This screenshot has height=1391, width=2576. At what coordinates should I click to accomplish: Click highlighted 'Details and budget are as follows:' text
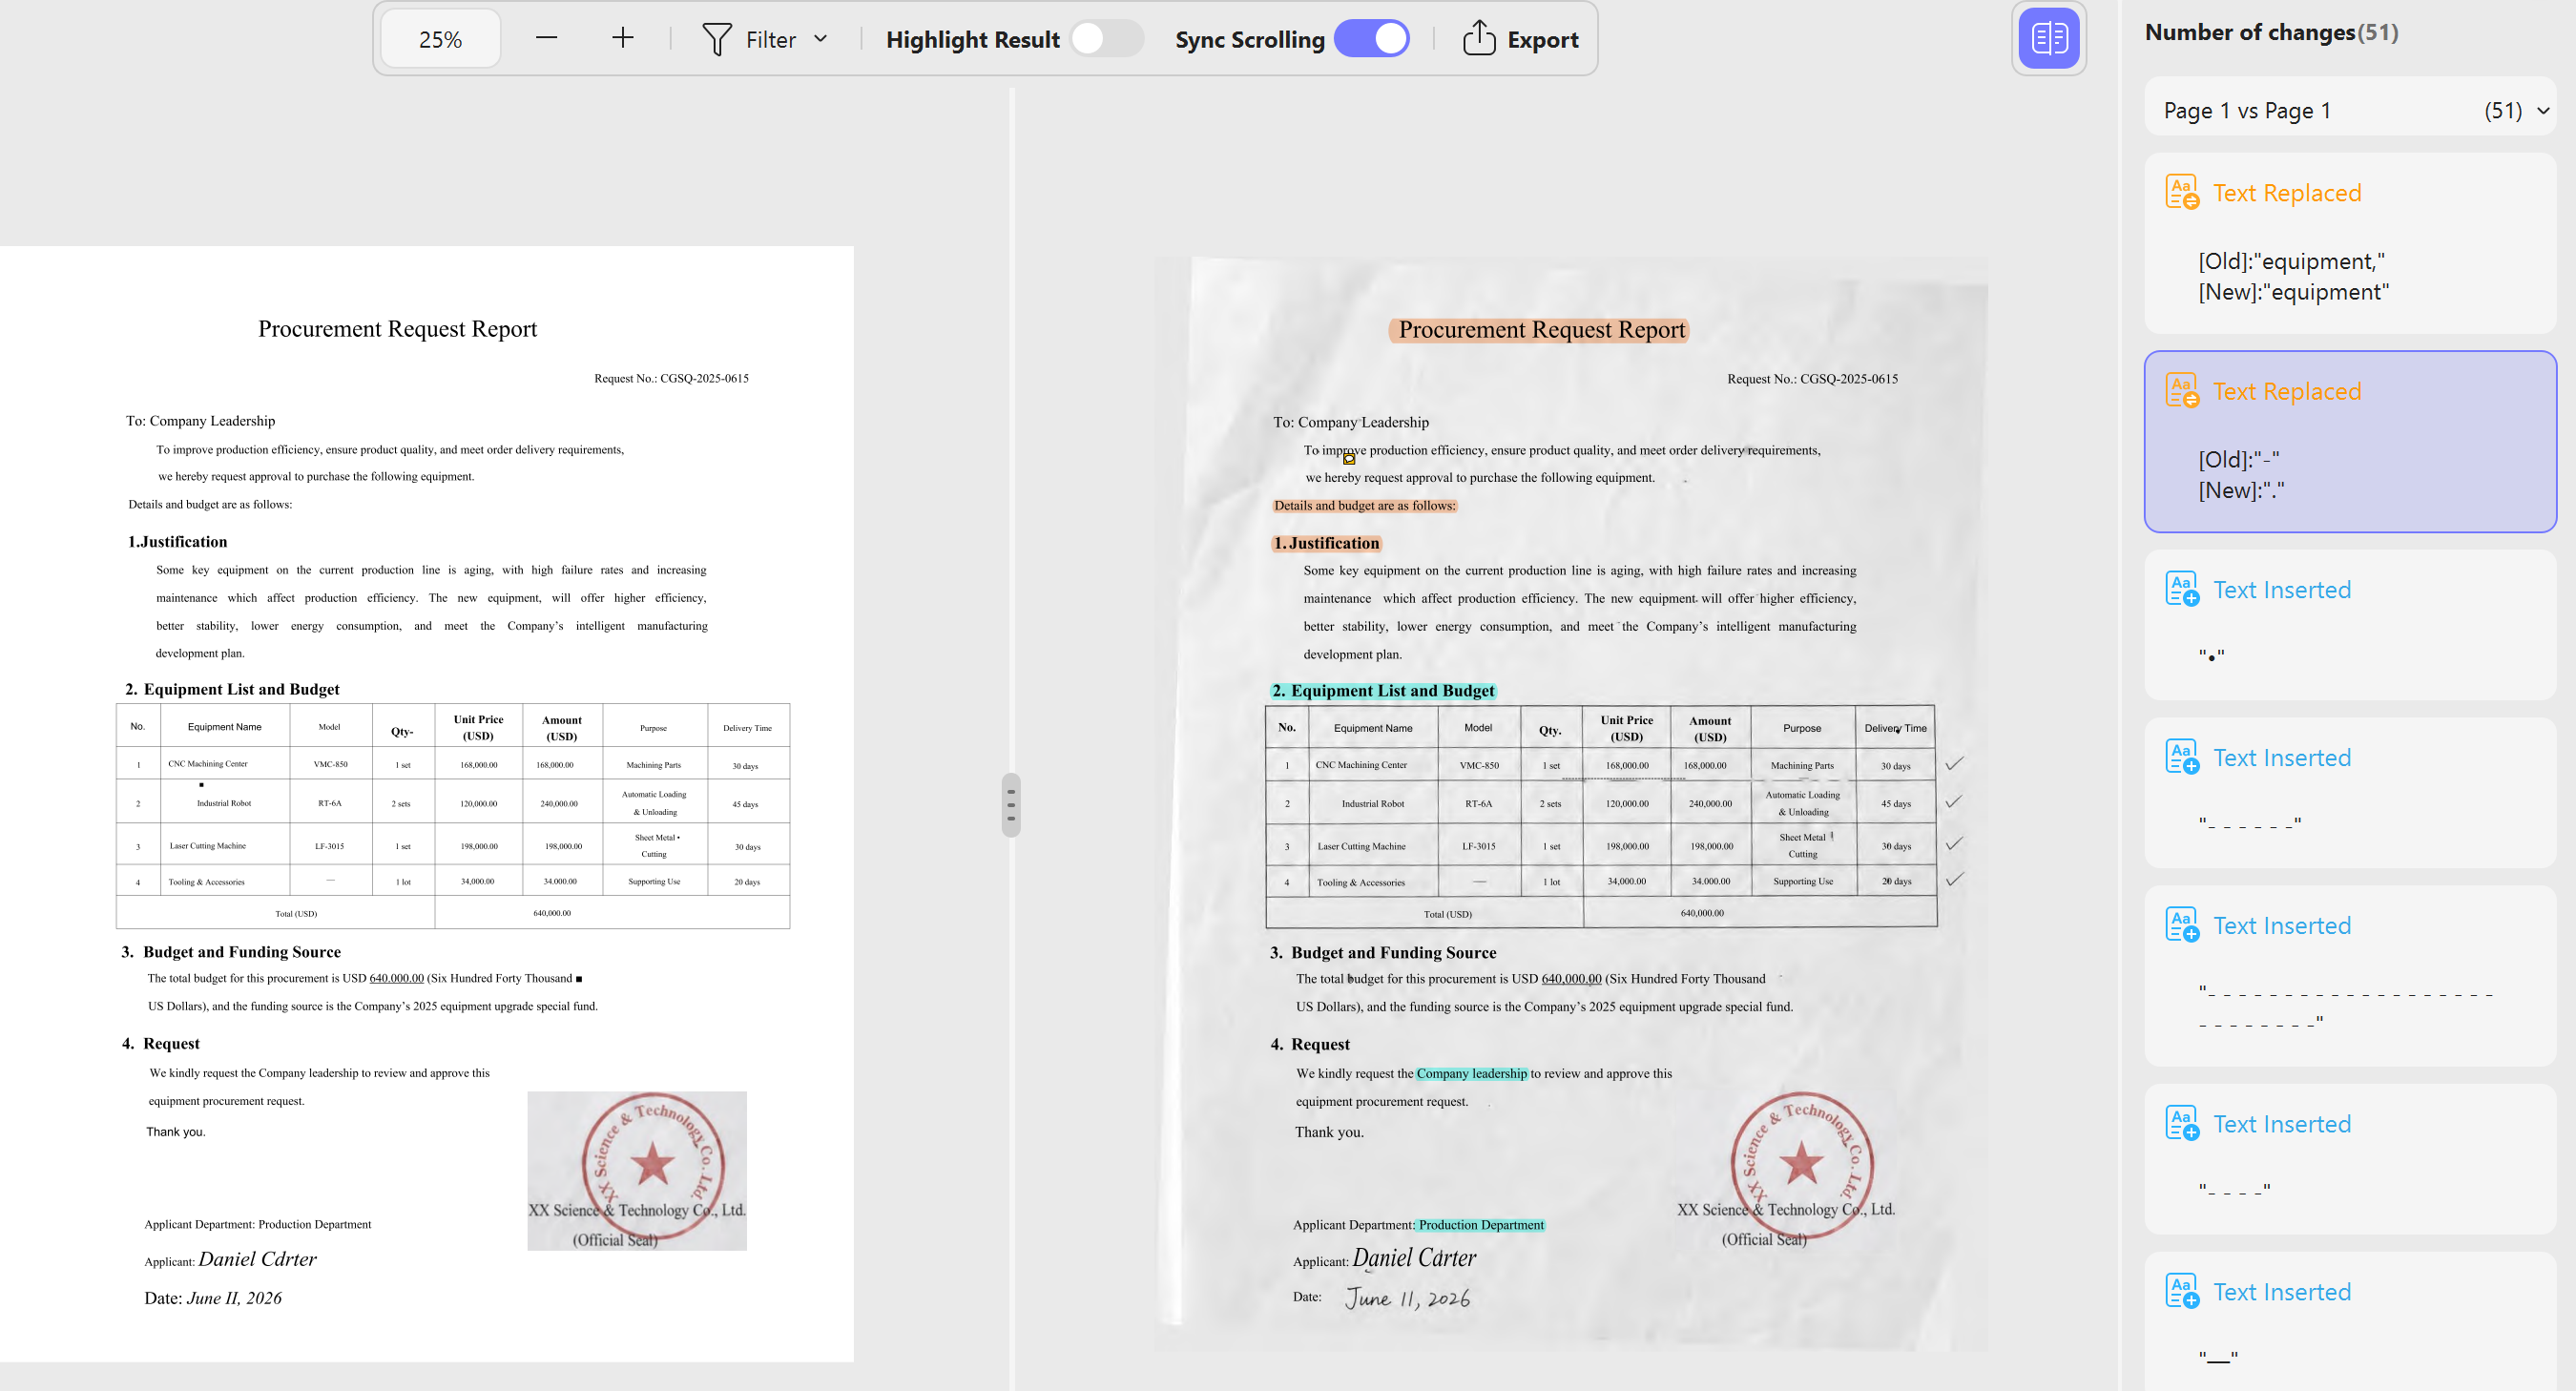[1364, 505]
